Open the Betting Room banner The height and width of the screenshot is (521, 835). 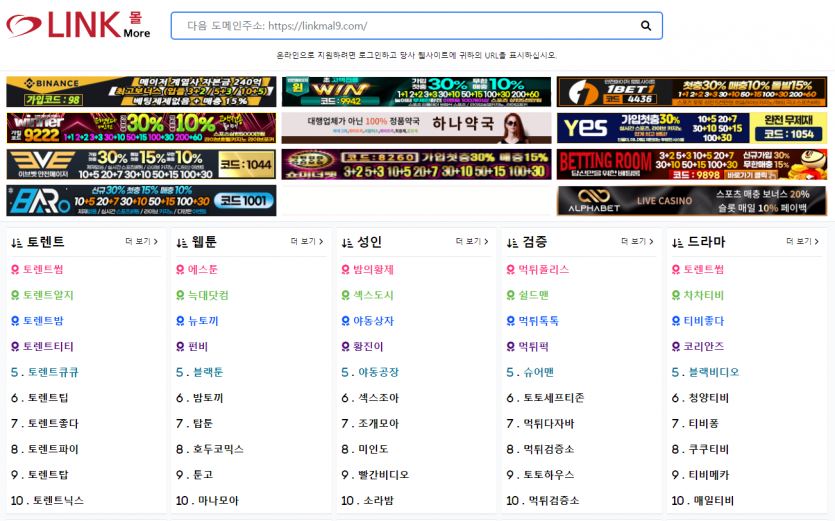tap(692, 164)
